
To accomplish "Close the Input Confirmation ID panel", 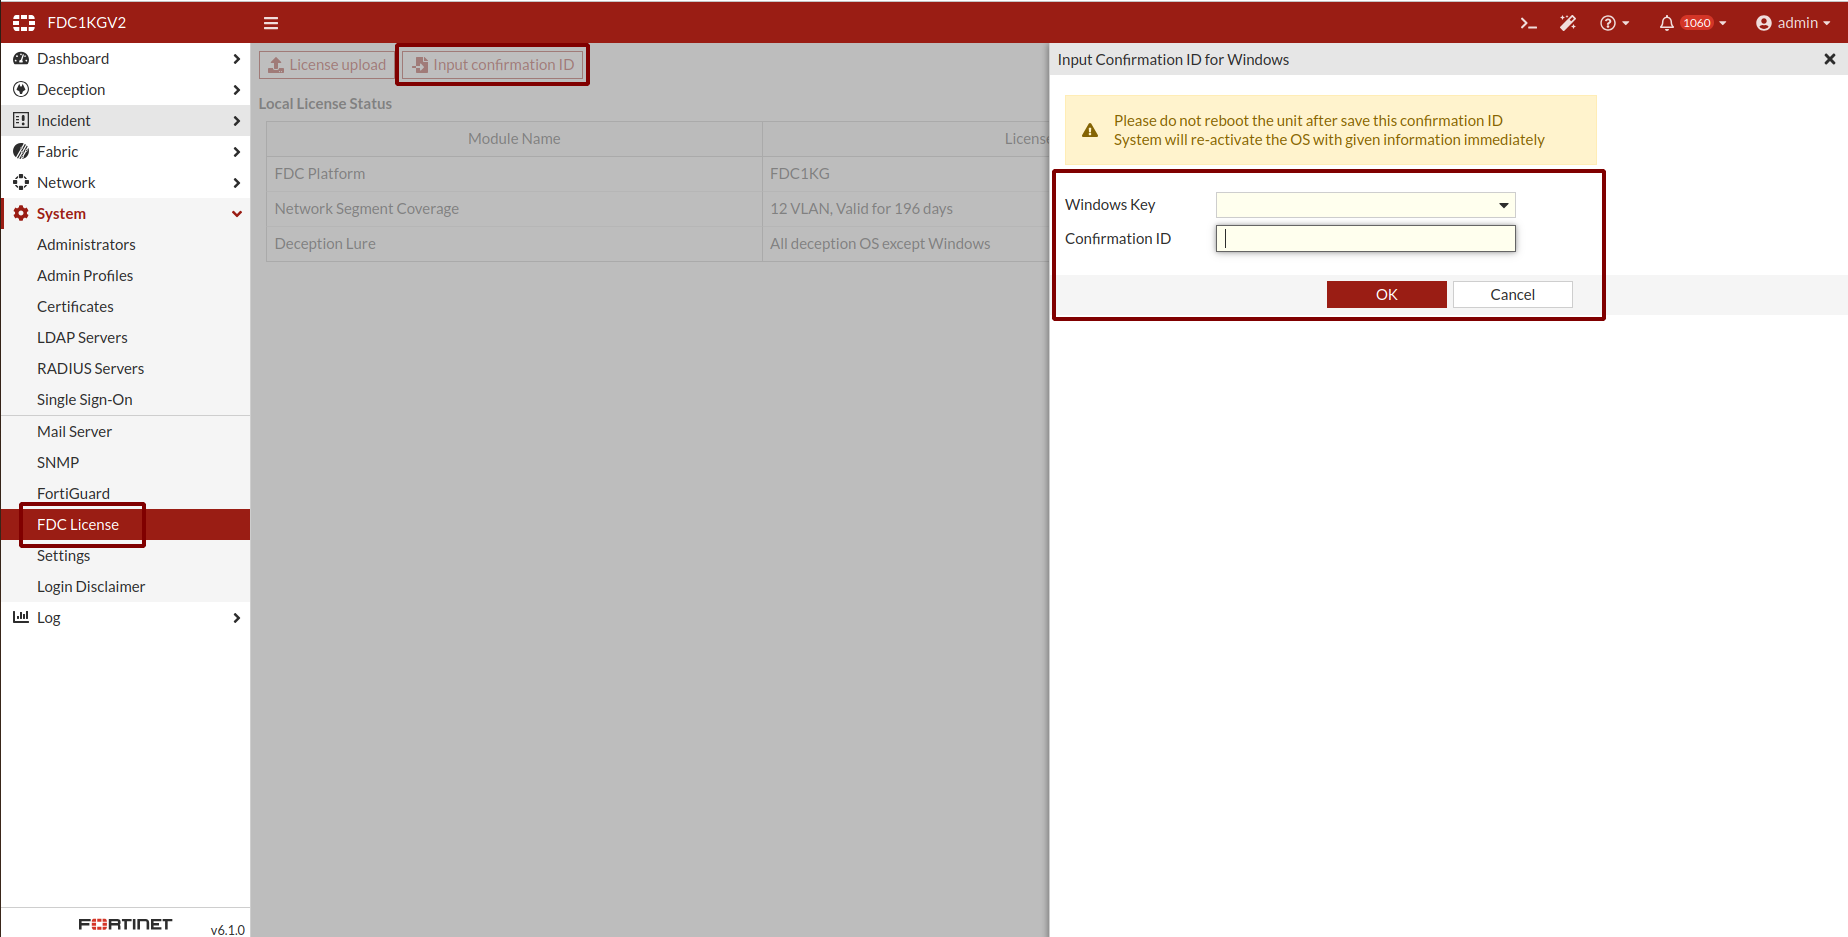I will click(x=1830, y=59).
